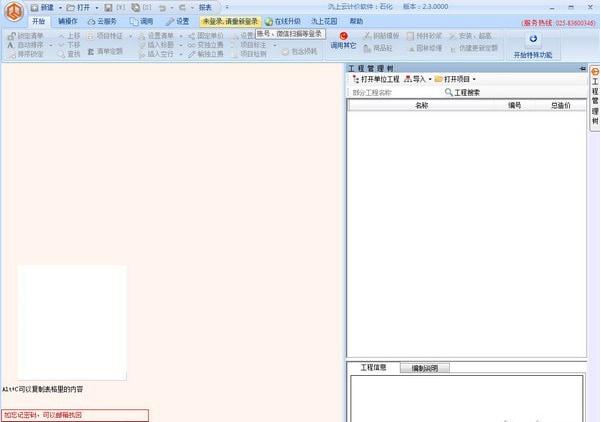This screenshot has height=422, width=601.
Task: Click the 部分工程名称 search input field
Action: coord(395,92)
